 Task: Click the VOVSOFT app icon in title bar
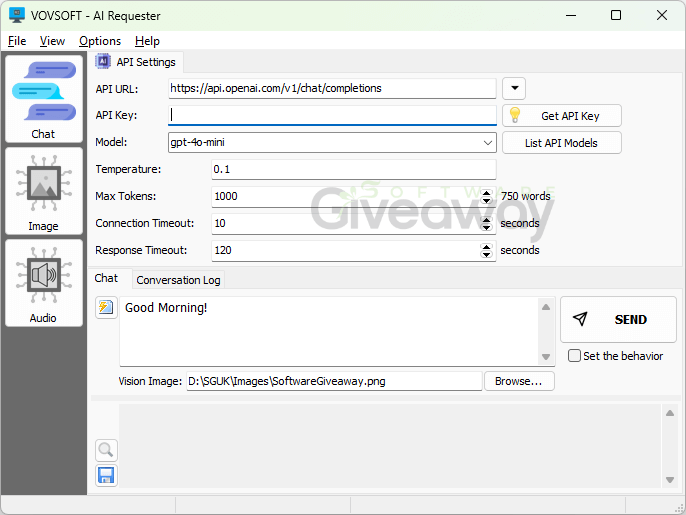17,15
